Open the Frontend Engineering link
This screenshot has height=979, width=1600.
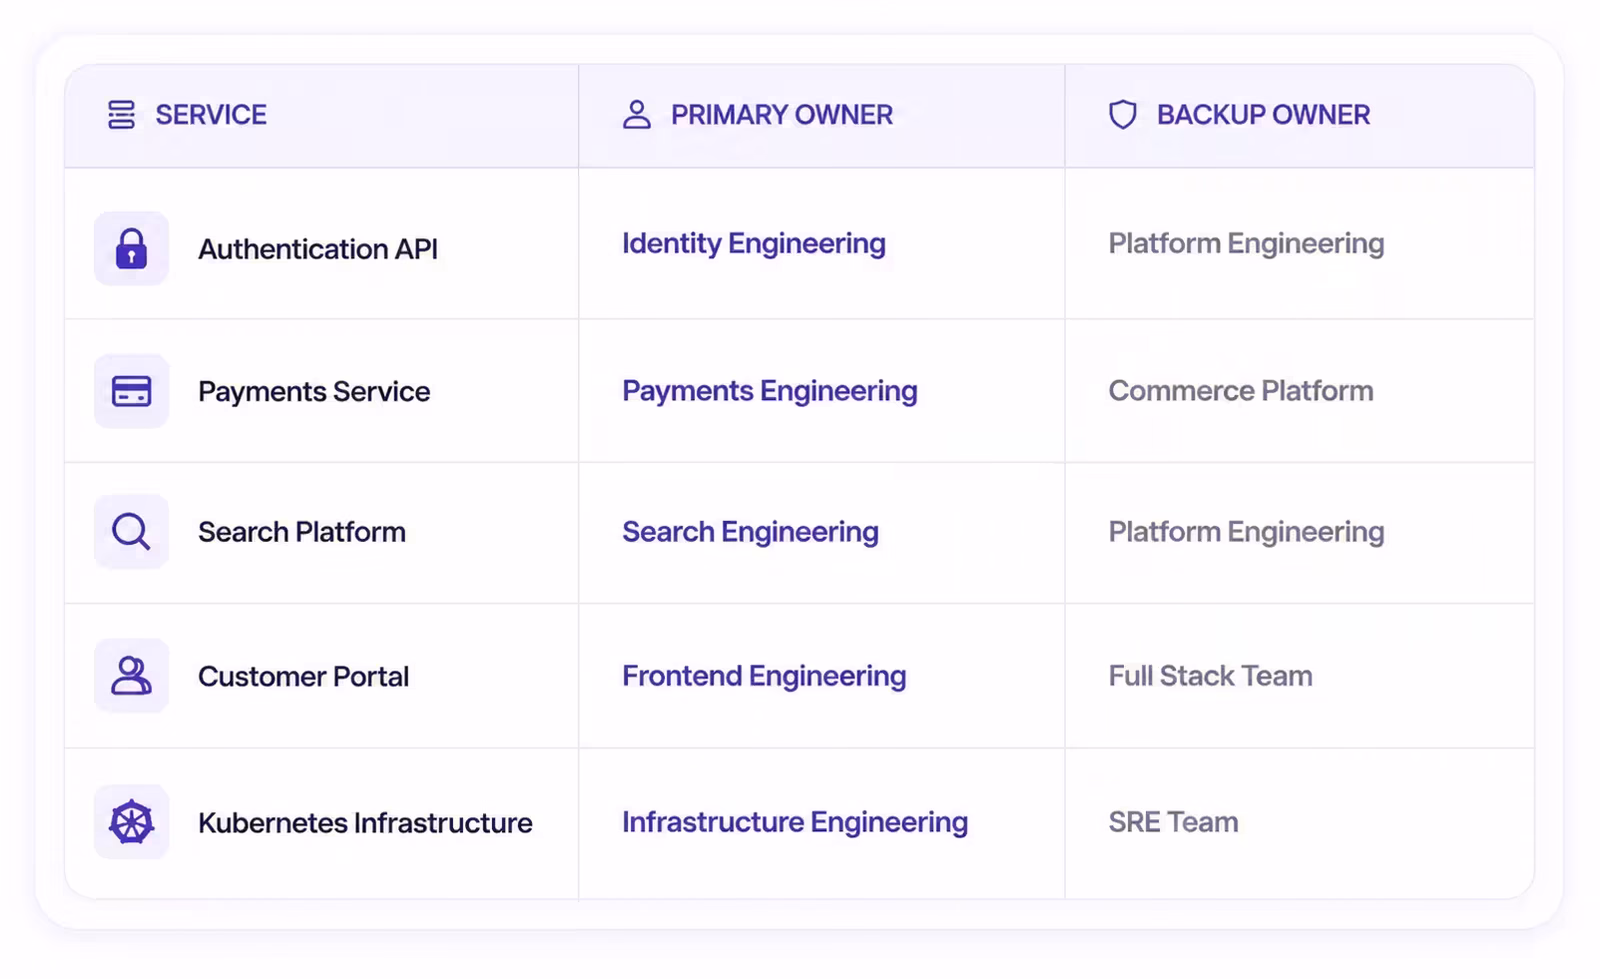764,676
